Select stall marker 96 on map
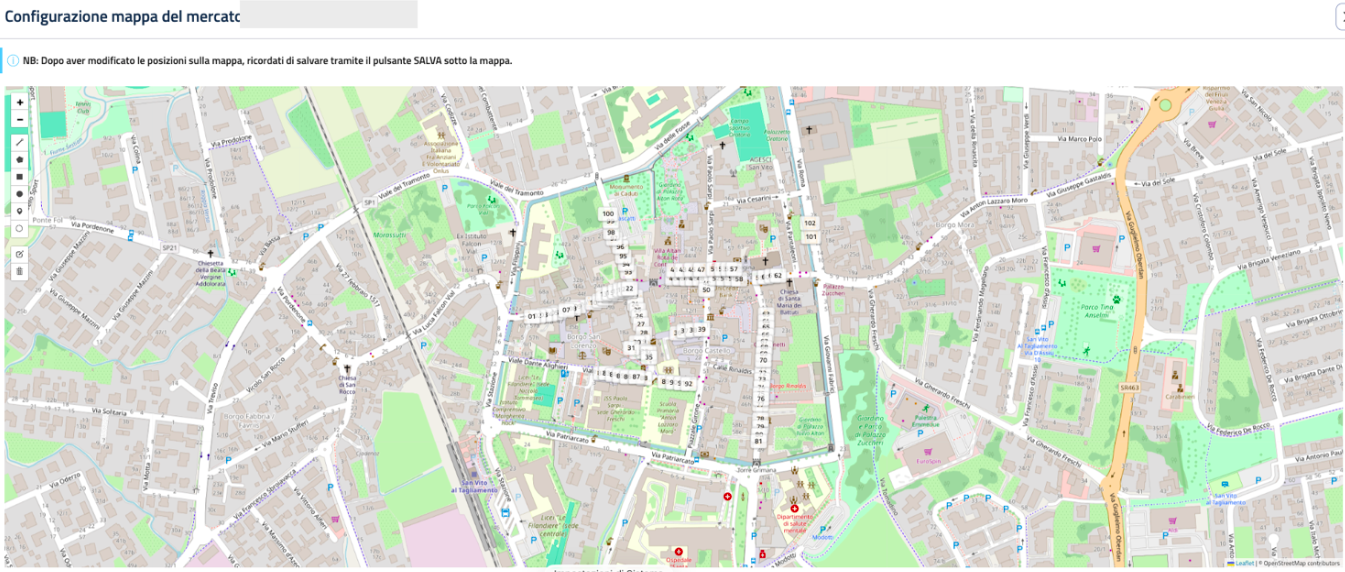 click(620, 247)
